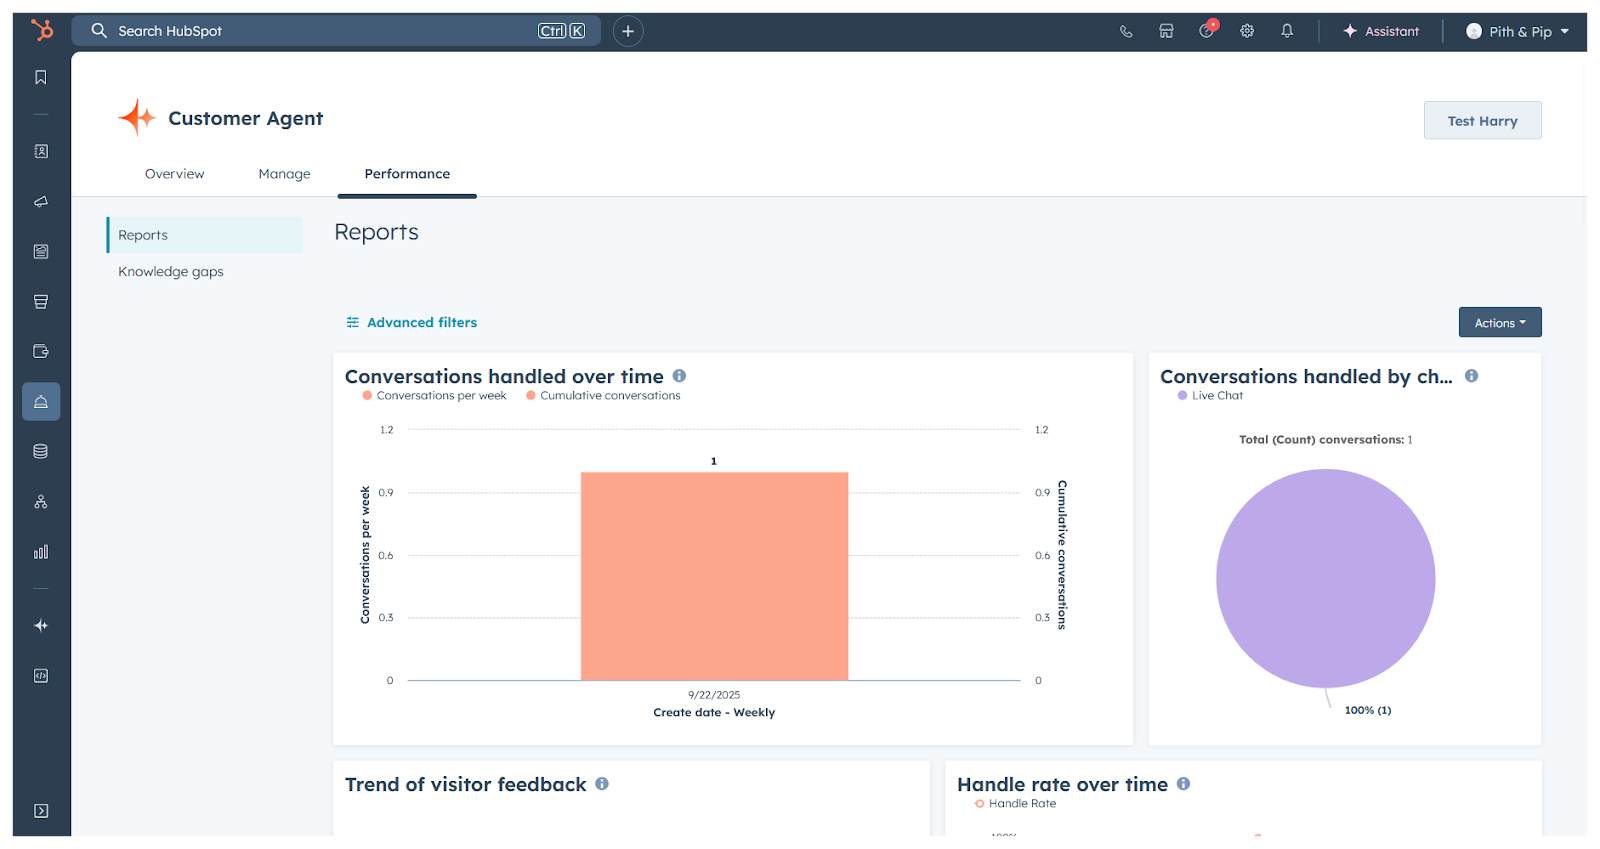1600x849 pixels.
Task: Toggle Conversations per week legend series
Action: pyautogui.click(x=434, y=396)
